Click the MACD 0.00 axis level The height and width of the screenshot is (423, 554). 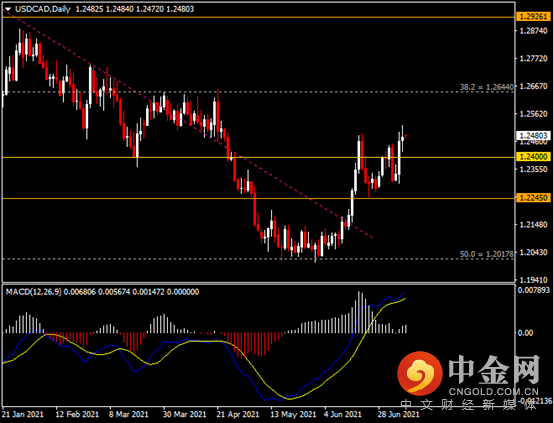[x=526, y=333]
